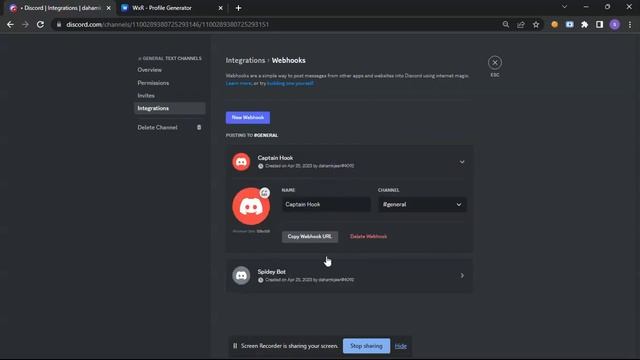Screen dimensions: 640x360
Task: Click the blue screen recorder extension icon
Action: coord(569,24)
